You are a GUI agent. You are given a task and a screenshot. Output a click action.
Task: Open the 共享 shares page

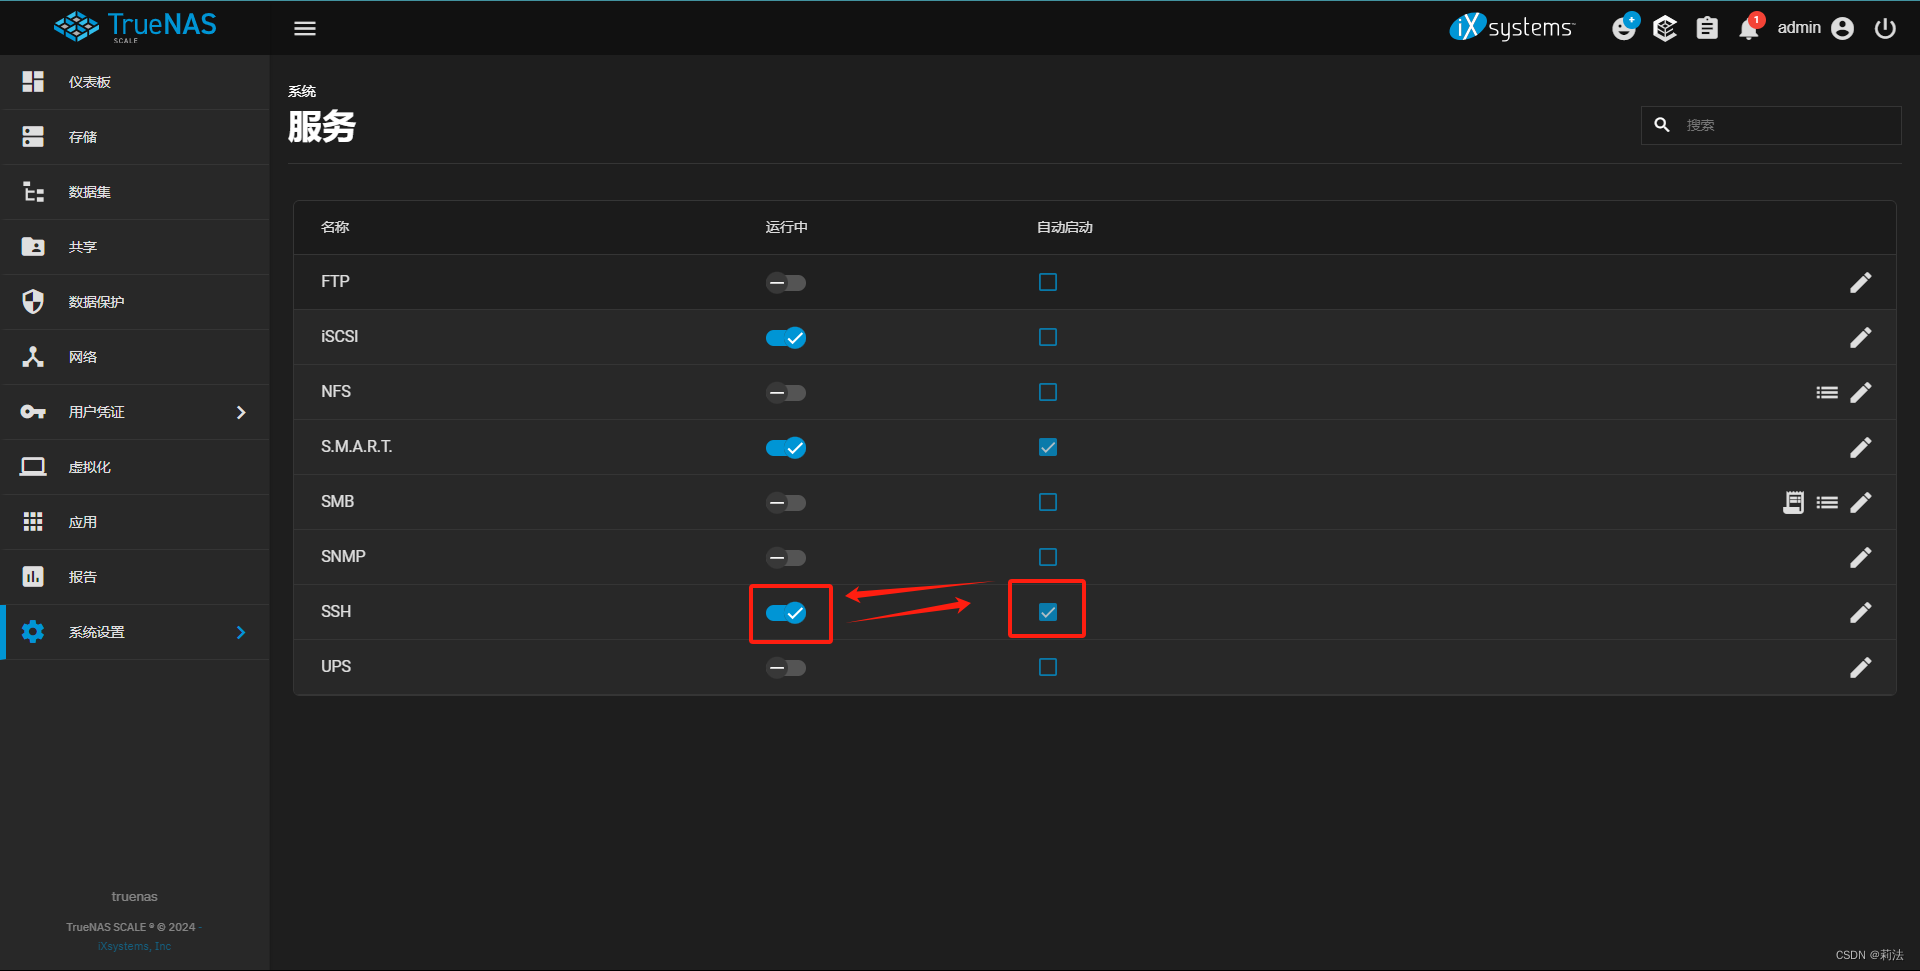click(135, 247)
